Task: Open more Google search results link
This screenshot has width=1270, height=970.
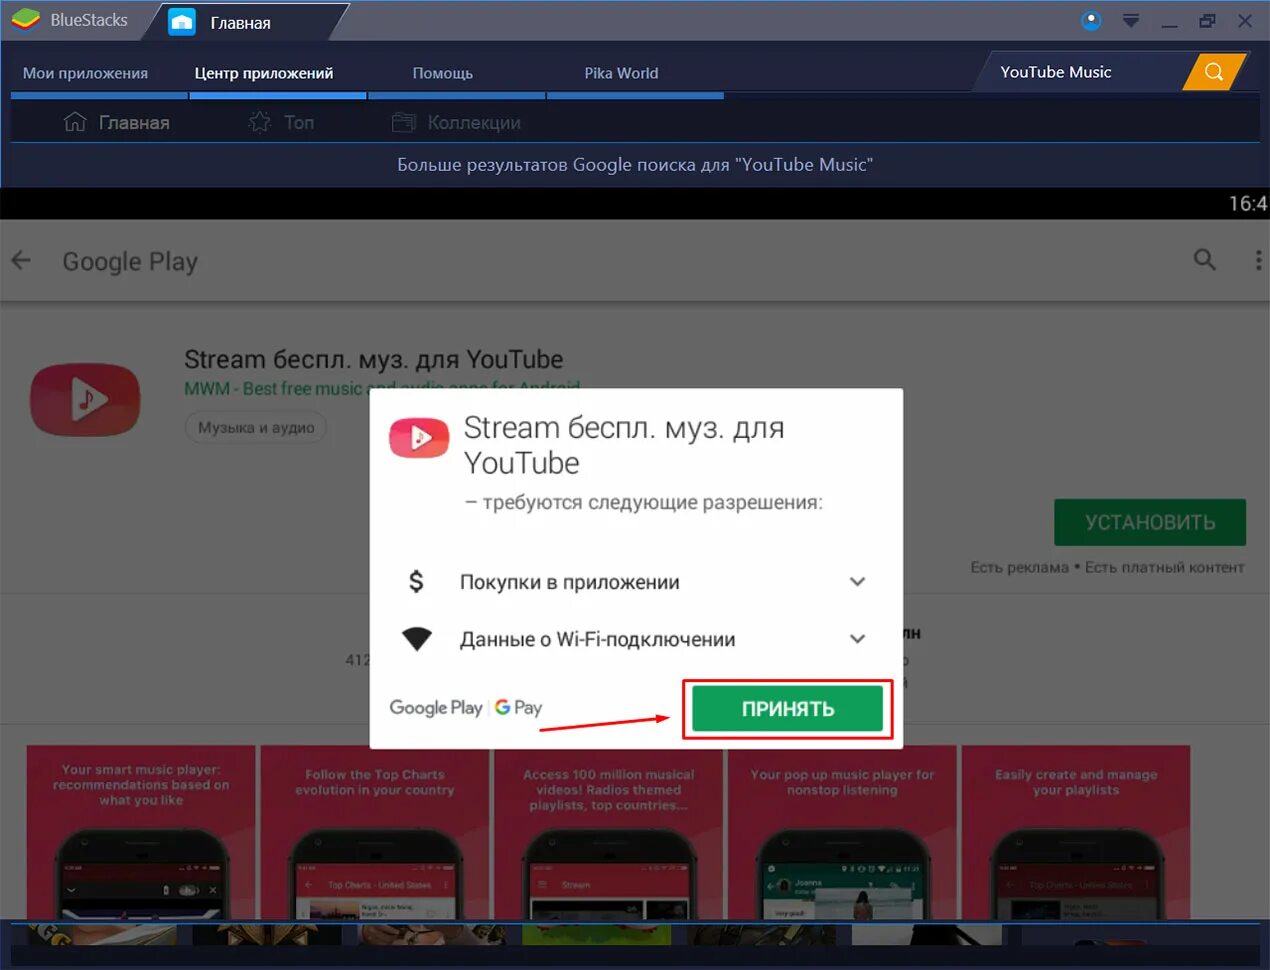Action: pos(635,165)
